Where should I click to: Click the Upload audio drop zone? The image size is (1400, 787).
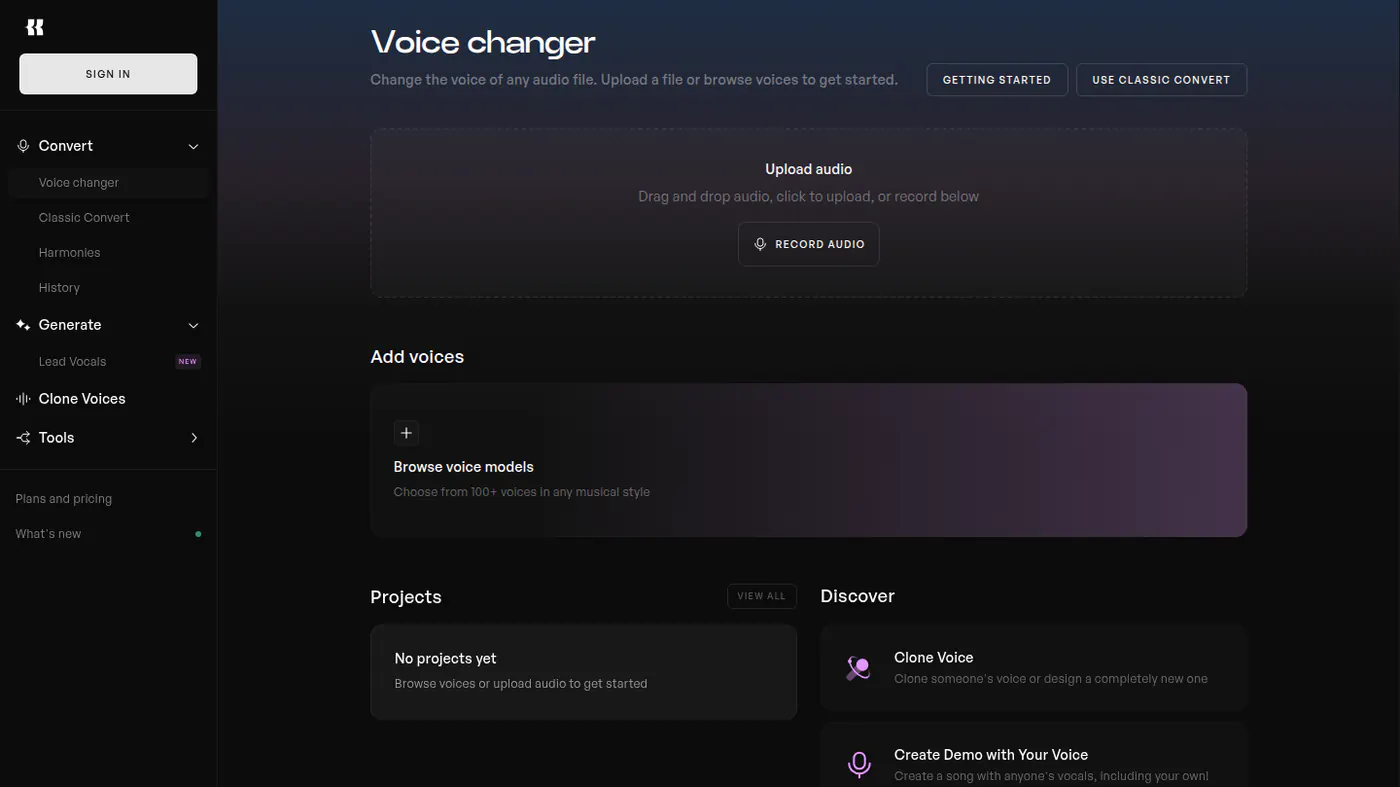[809, 213]
